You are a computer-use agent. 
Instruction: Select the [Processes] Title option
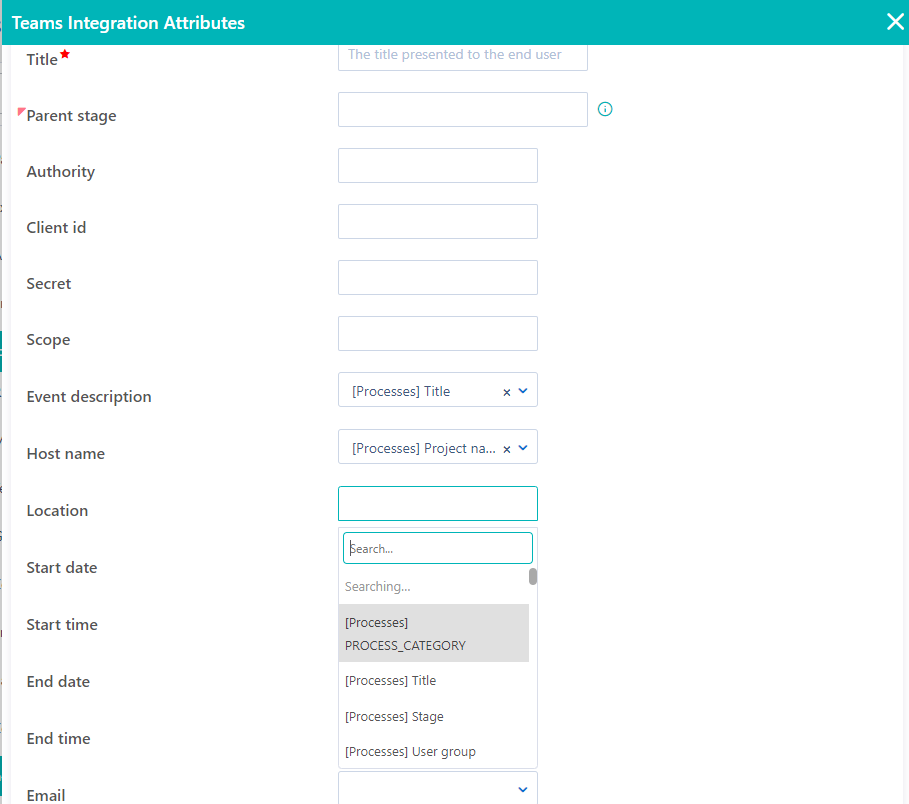[390, 680]
